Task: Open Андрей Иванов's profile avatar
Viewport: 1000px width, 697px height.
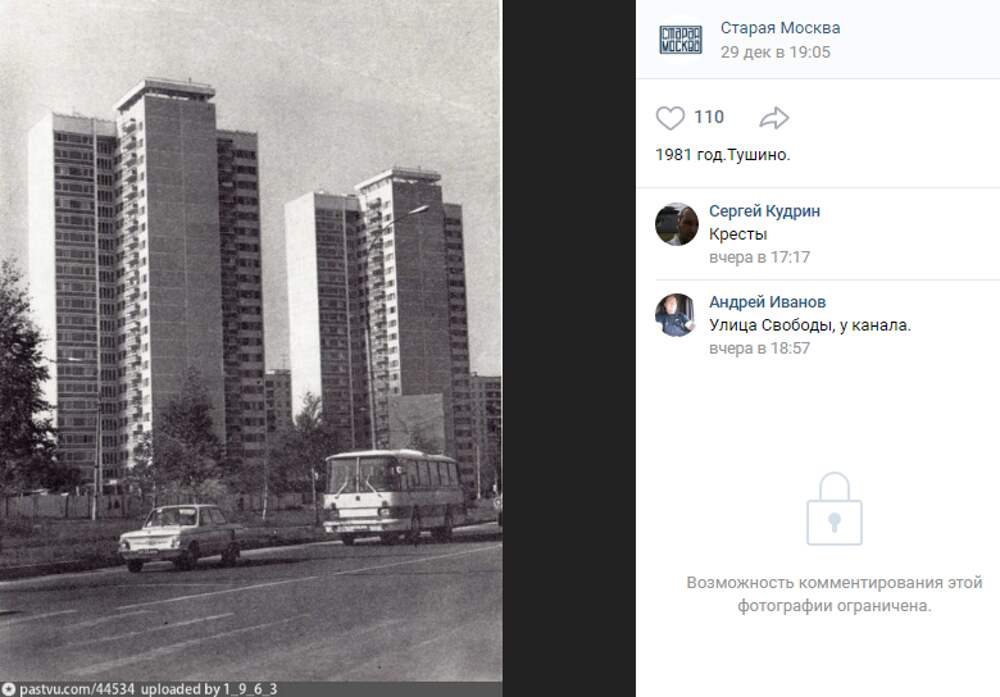Action: [x=677, y=315]
